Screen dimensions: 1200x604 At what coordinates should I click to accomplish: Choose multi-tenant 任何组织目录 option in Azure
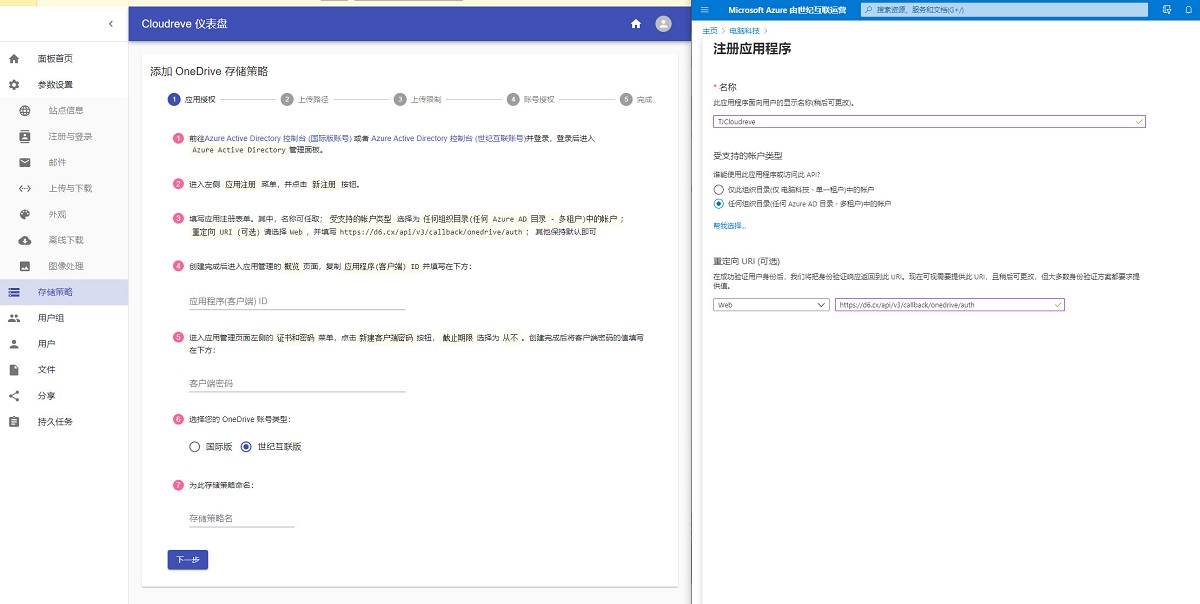point(718,203)
